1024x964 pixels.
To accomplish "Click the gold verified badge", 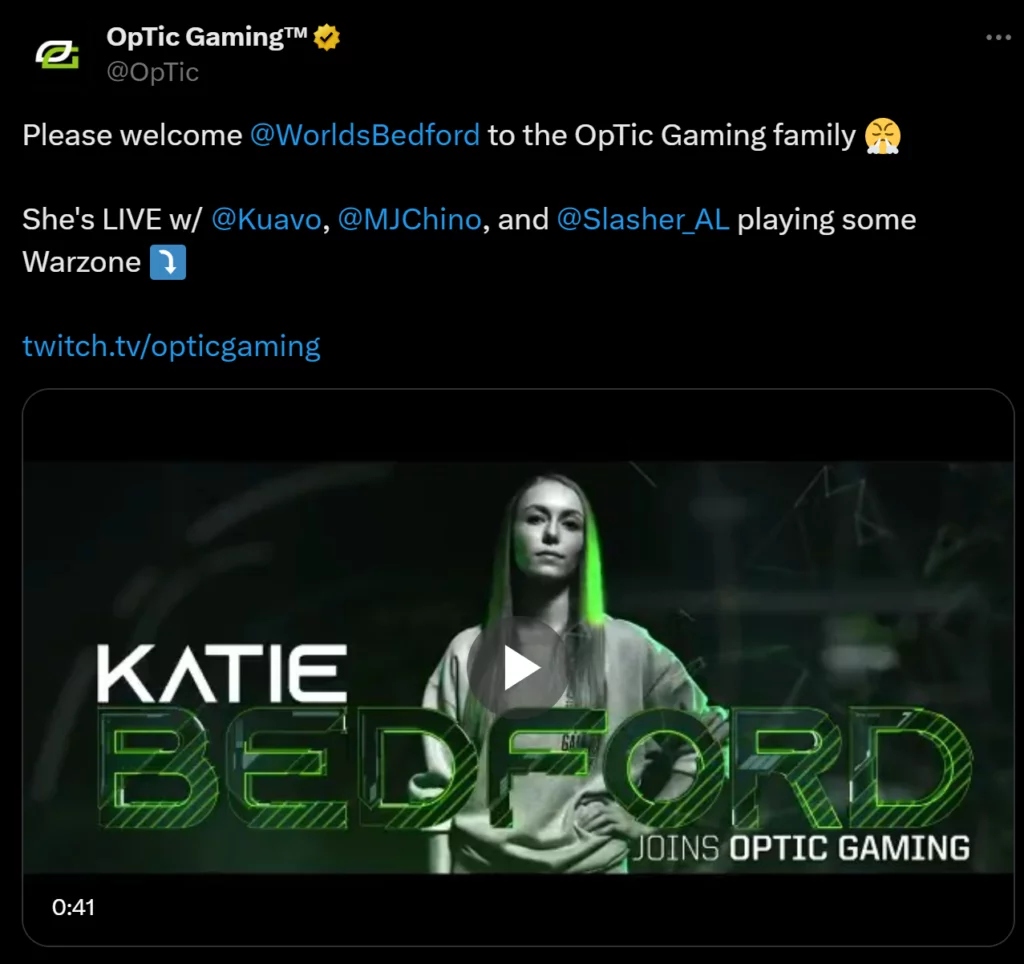I will [x=327, y=37].
